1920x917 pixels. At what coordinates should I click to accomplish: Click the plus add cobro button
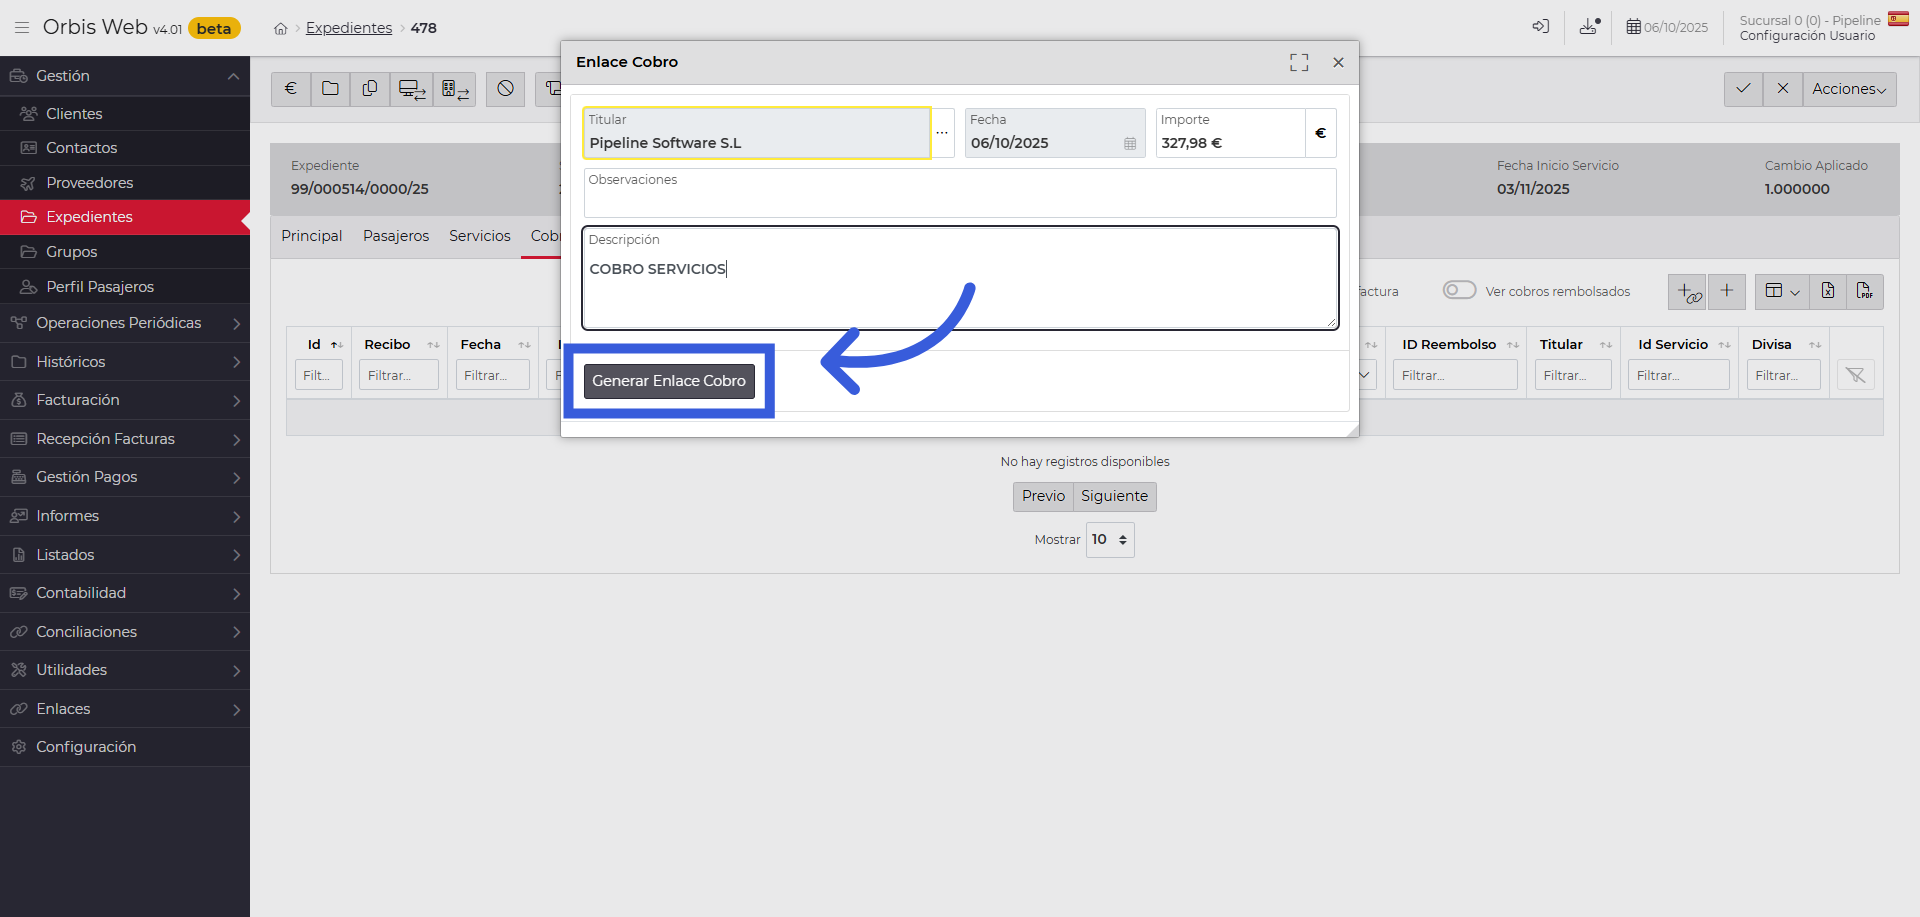tap(1727, 292)
